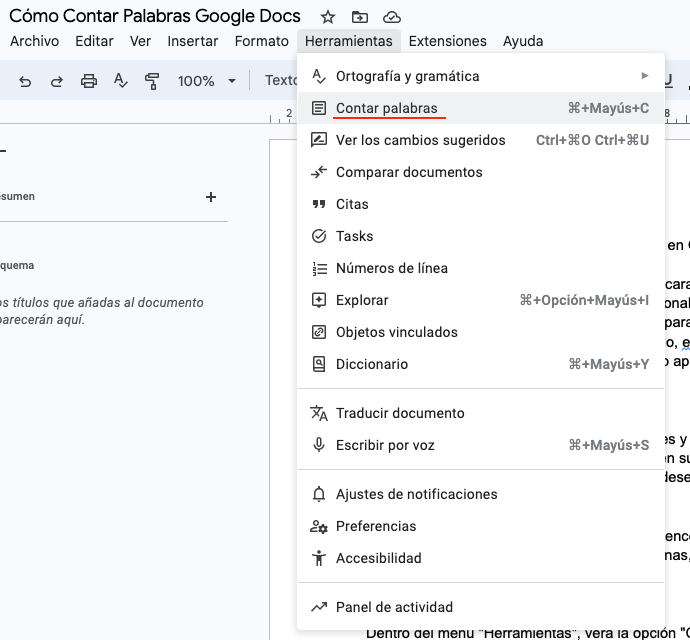Check the cloud save status icon
The image size is (690, 640).
(x=392, y=17)
